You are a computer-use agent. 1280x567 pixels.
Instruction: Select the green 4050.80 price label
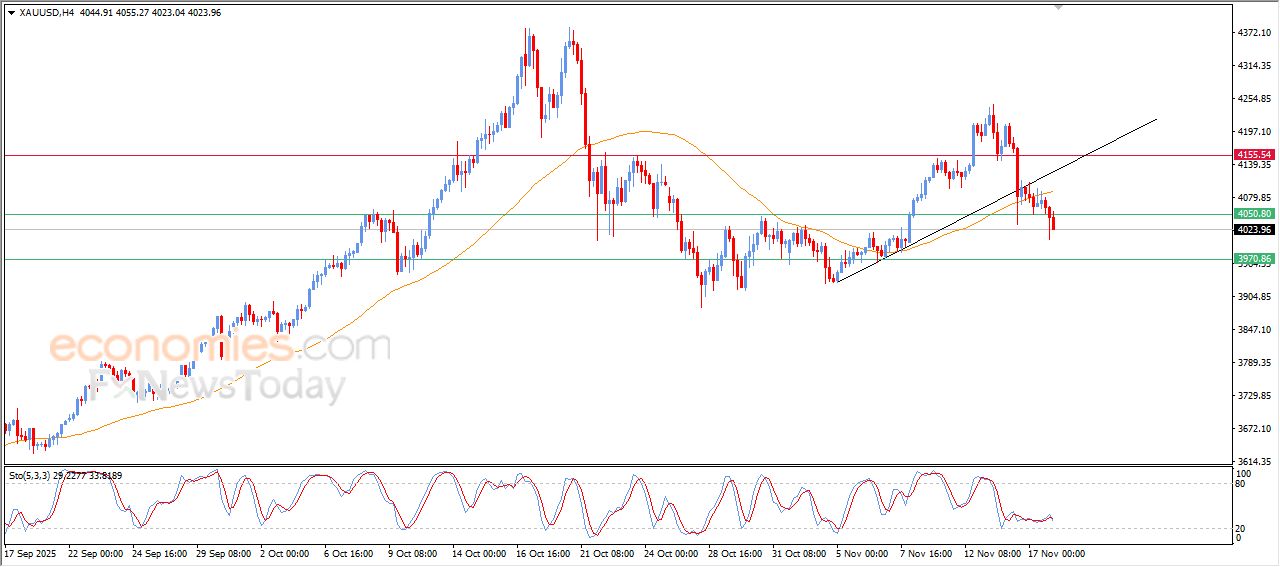1253,214
